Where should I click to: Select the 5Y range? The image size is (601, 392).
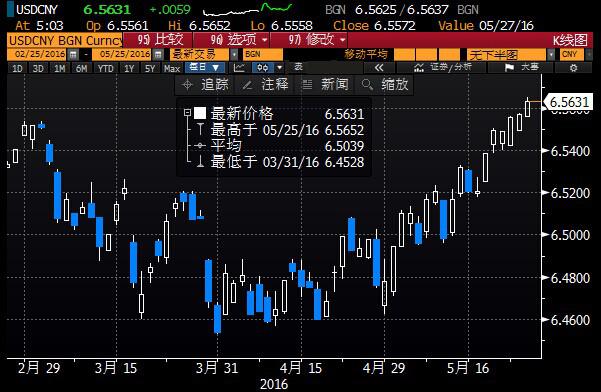pos(150,69)
